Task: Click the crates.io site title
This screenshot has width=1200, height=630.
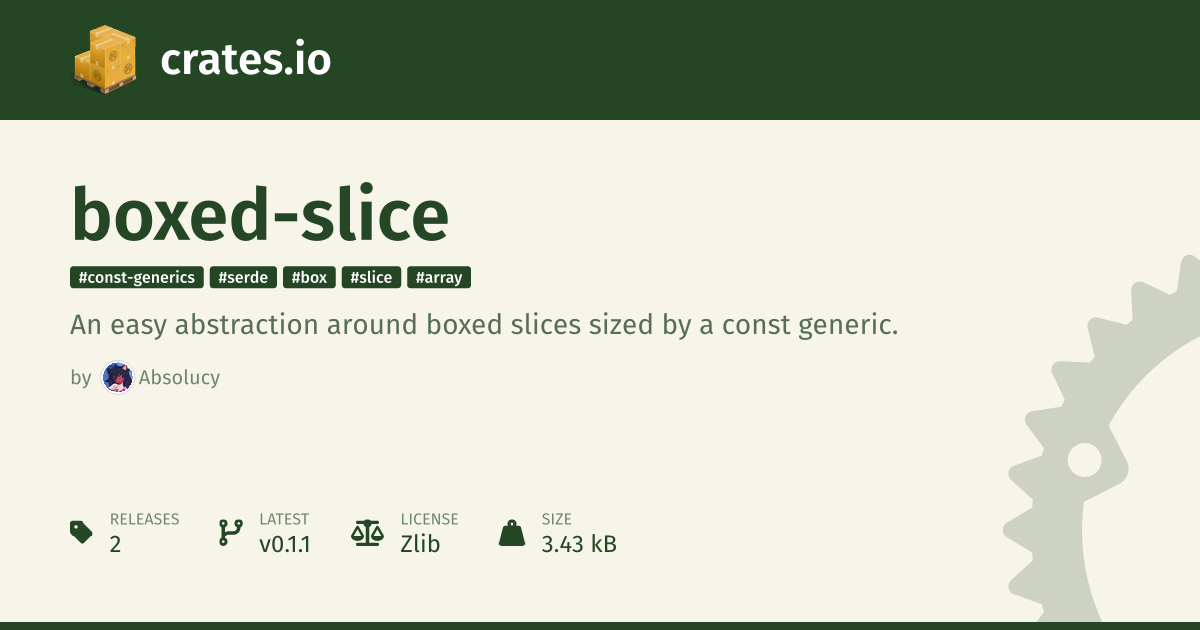Action: click(245, 60)
